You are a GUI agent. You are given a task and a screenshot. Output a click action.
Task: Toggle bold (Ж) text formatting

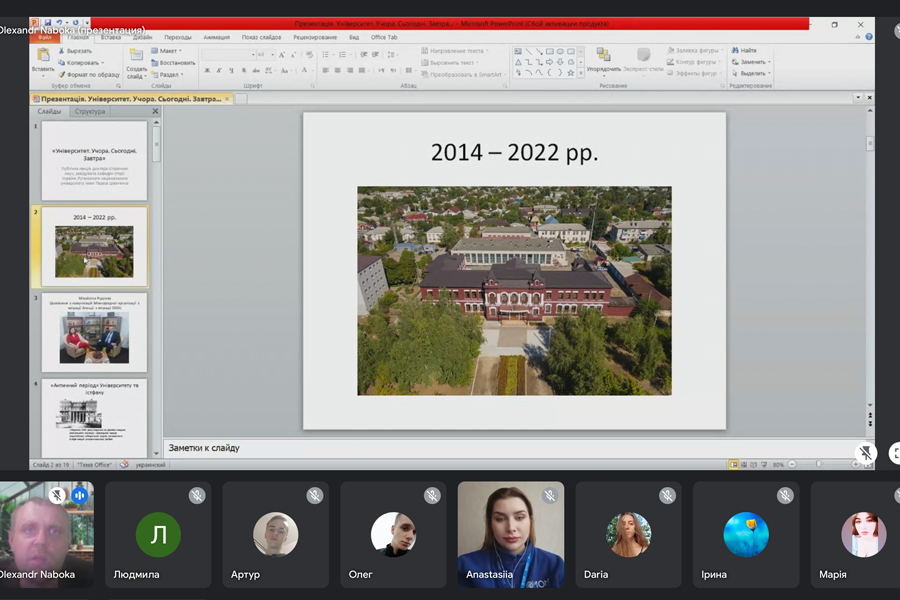coord(207,71)
